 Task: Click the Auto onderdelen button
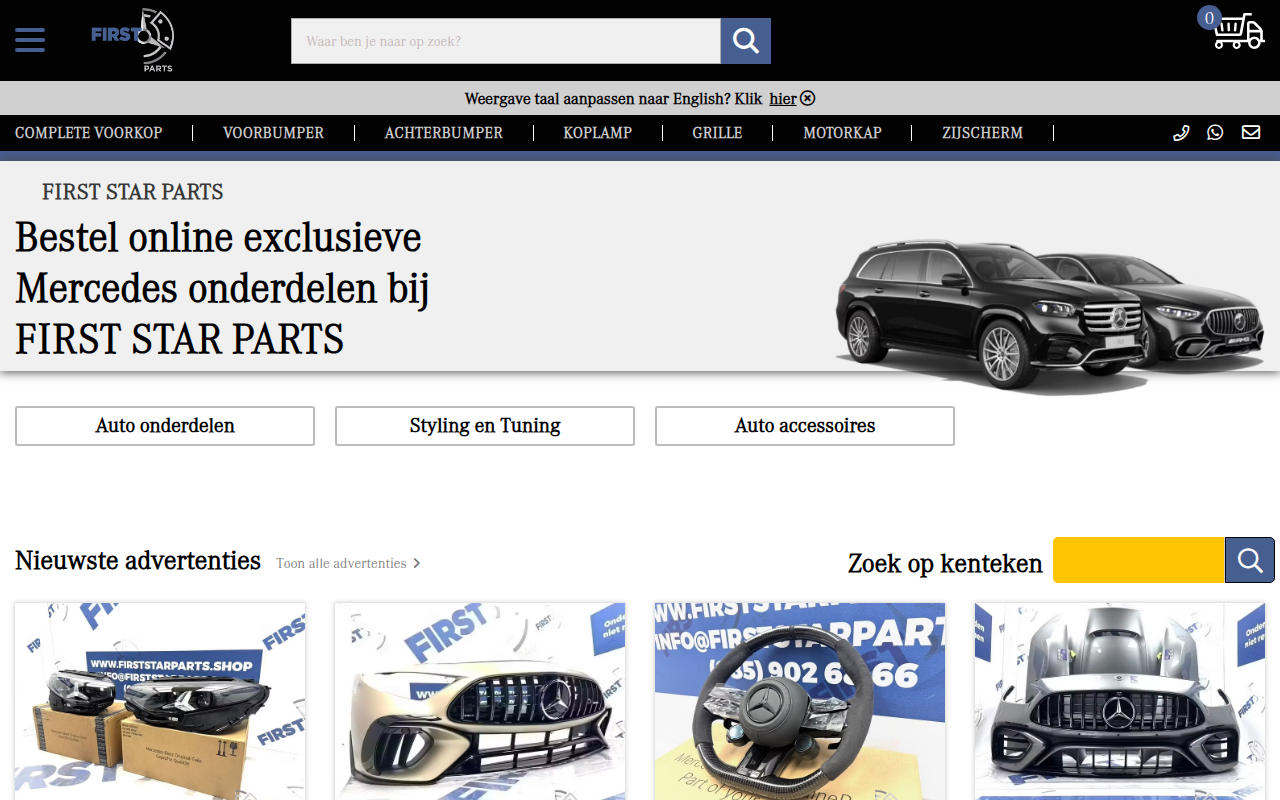point(165,426)
